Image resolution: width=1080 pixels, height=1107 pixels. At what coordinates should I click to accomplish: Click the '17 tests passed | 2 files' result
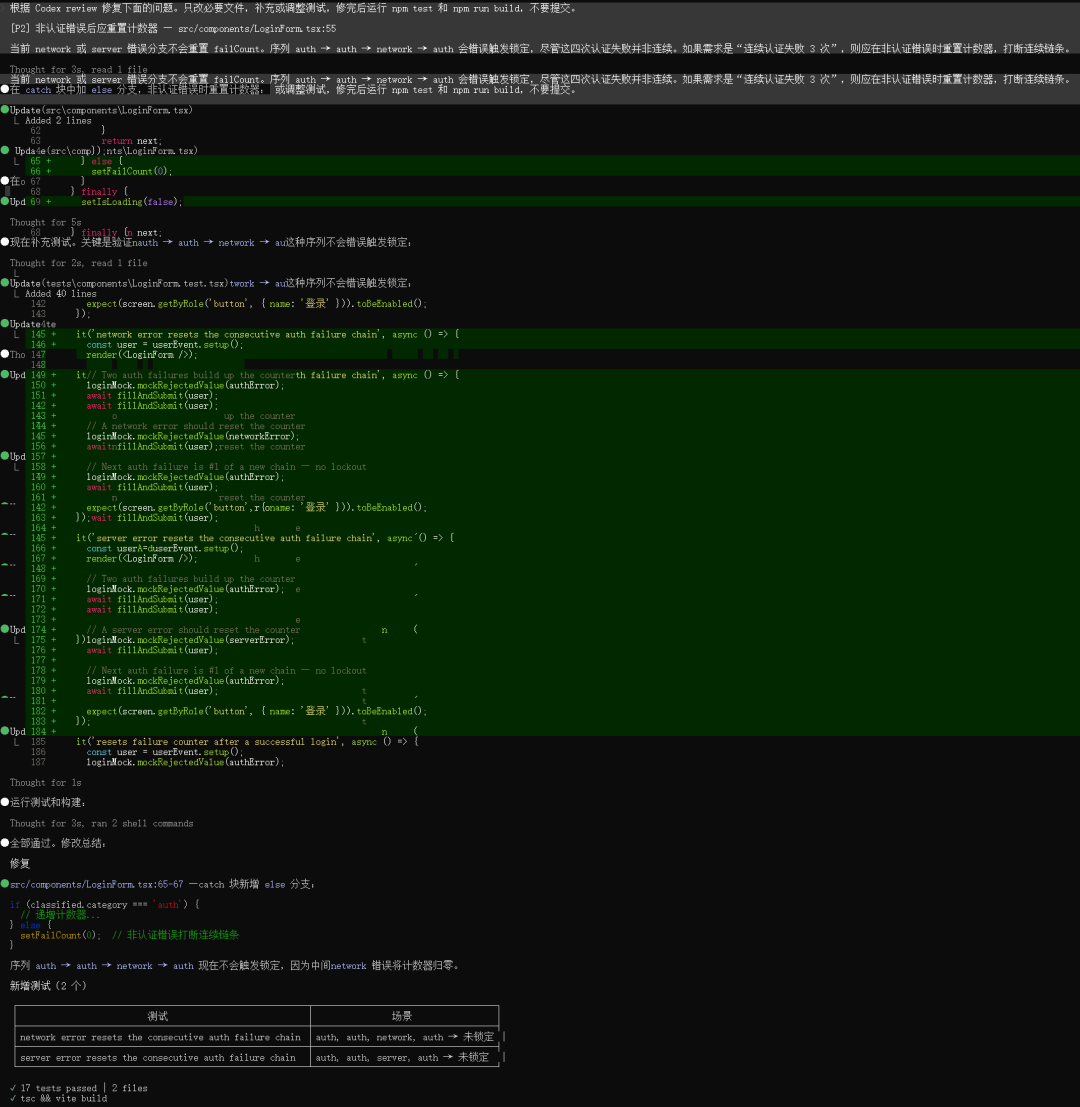(83, 1089)
